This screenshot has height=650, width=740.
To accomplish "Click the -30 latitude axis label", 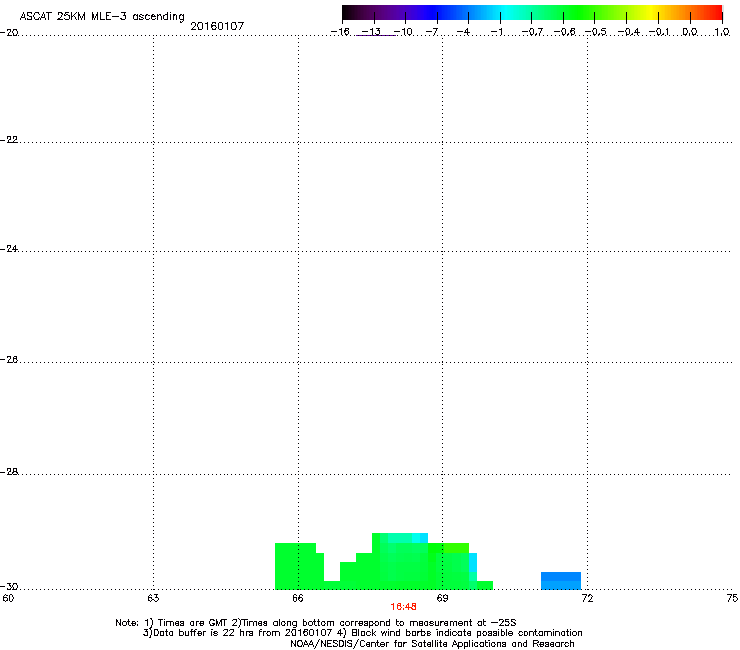I will tap(9, 586).
